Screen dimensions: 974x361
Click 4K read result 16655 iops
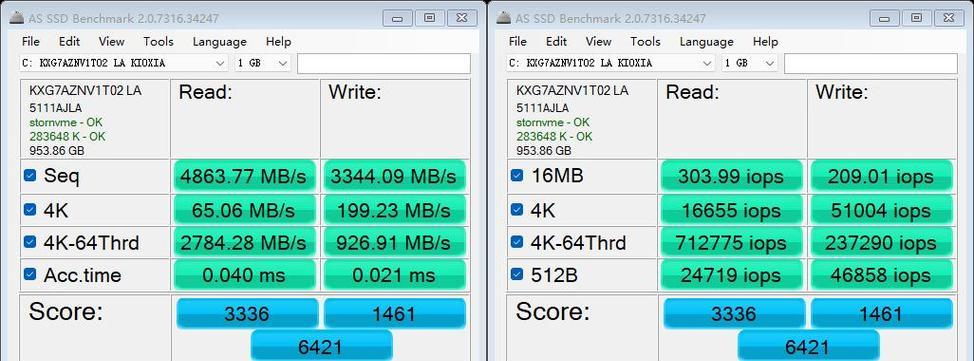pos(731,209)
